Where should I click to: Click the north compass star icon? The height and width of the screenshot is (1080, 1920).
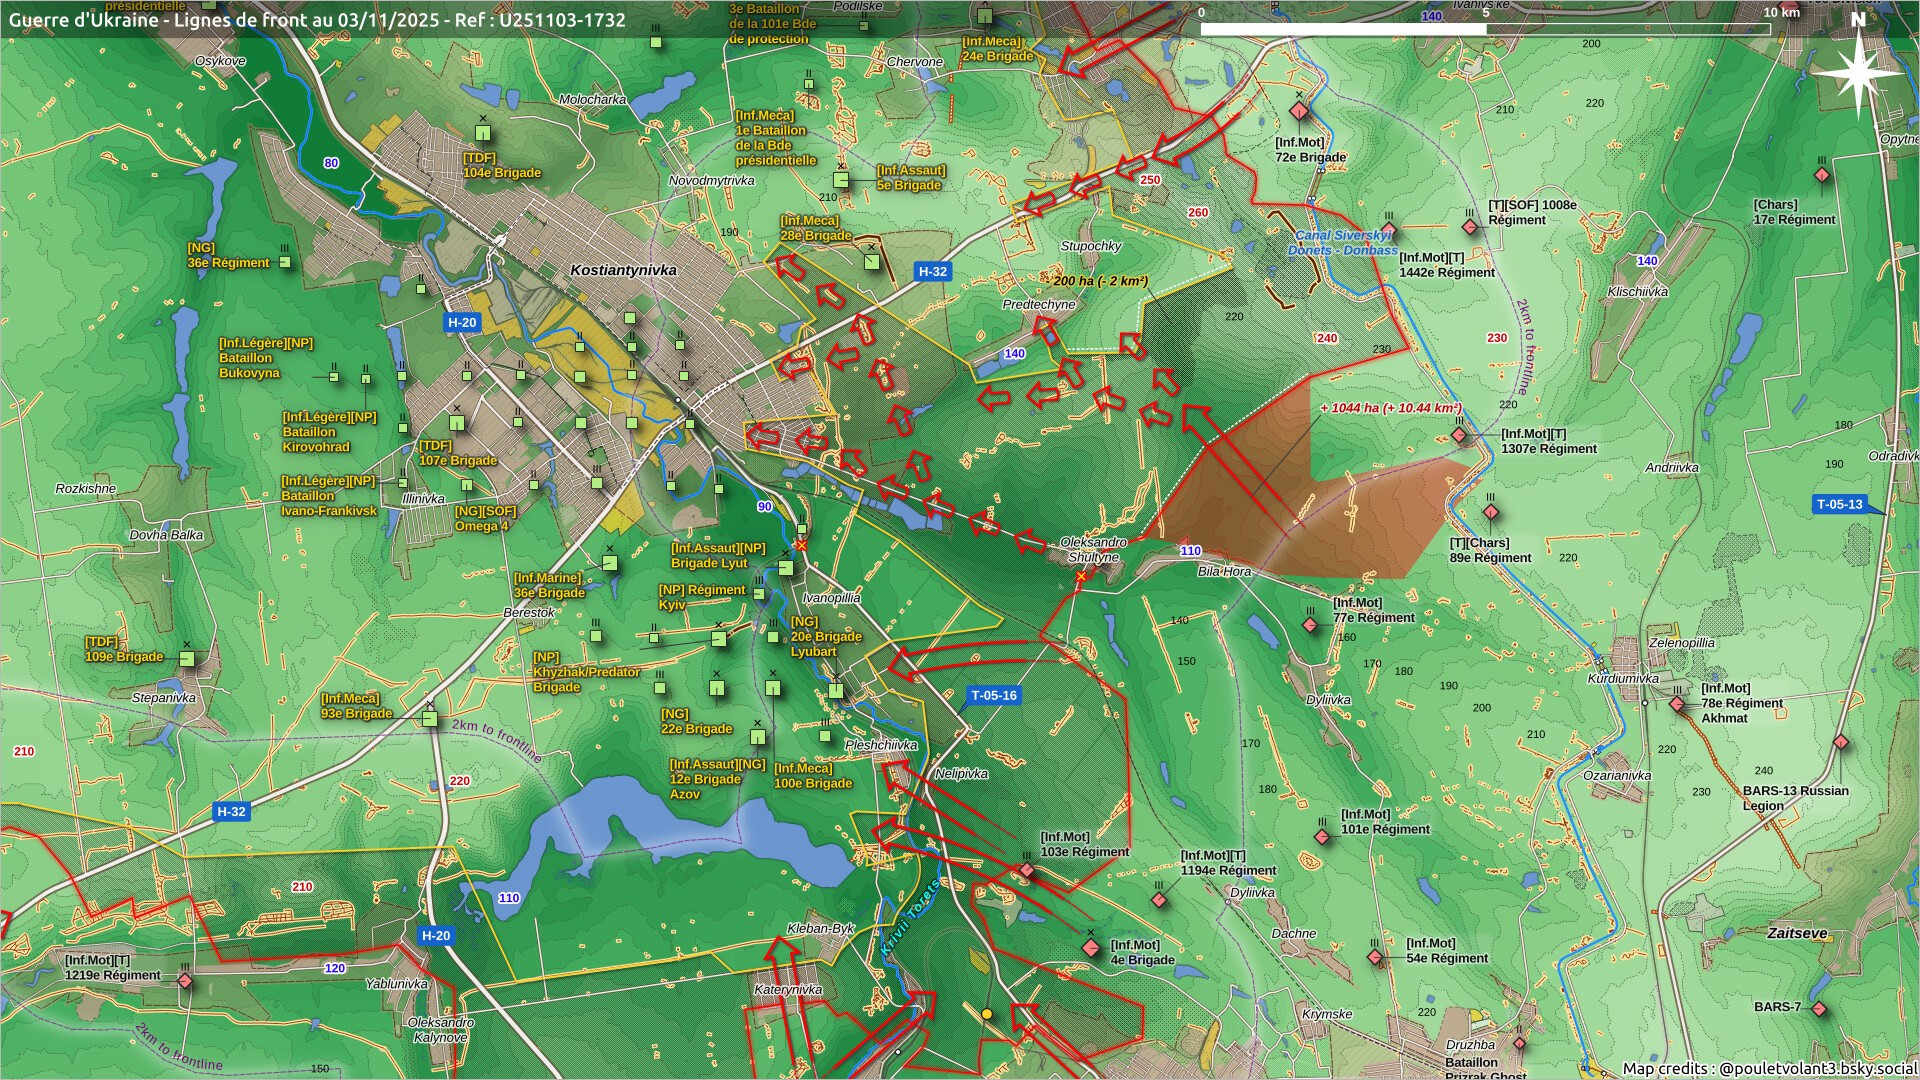click(1857, 72)
